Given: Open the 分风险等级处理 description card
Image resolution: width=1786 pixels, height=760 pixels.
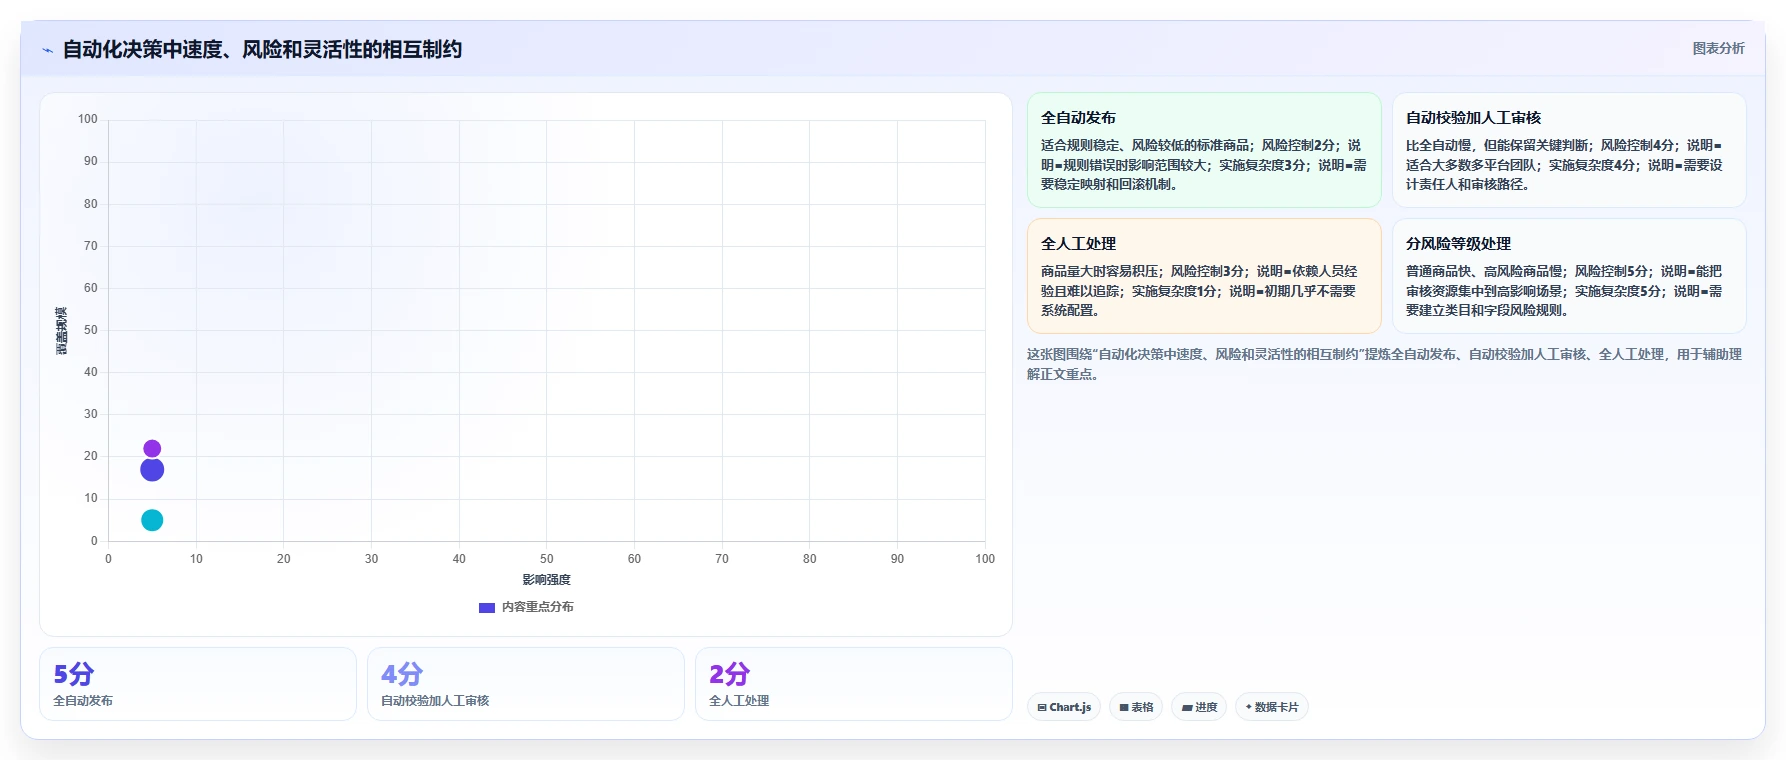Looking at the screenshot, I should [x=1569, y=276].
